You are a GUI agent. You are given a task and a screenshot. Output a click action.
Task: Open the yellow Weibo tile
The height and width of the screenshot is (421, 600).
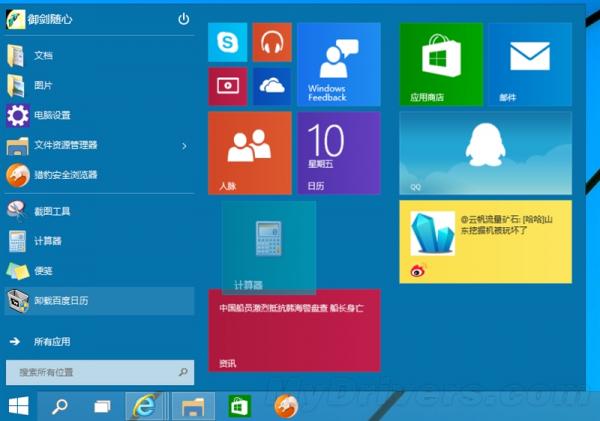pyautogui.click(x=486, y=242)
